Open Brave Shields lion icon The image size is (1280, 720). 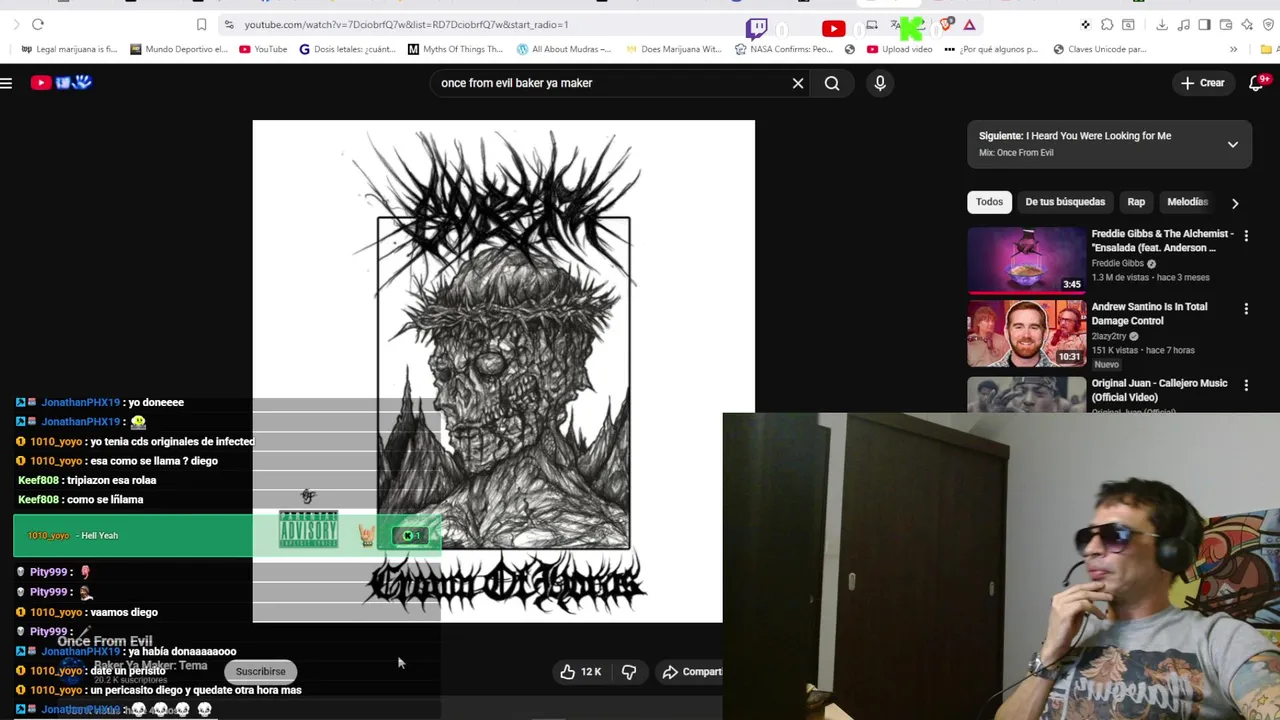pos(945,24)
